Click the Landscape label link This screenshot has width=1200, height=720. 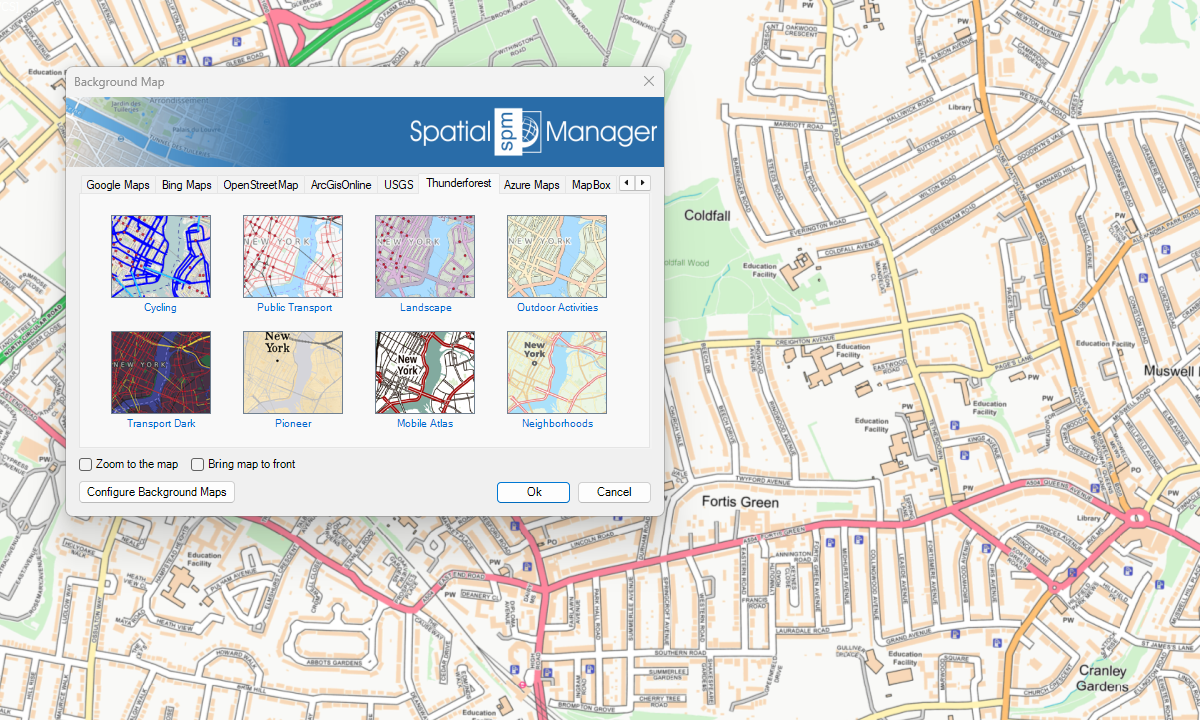coord(425,308)
